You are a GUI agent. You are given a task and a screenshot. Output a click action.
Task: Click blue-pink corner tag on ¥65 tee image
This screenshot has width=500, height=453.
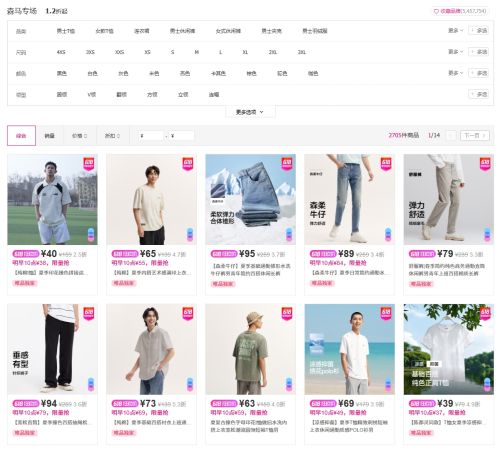coord(190,235)
